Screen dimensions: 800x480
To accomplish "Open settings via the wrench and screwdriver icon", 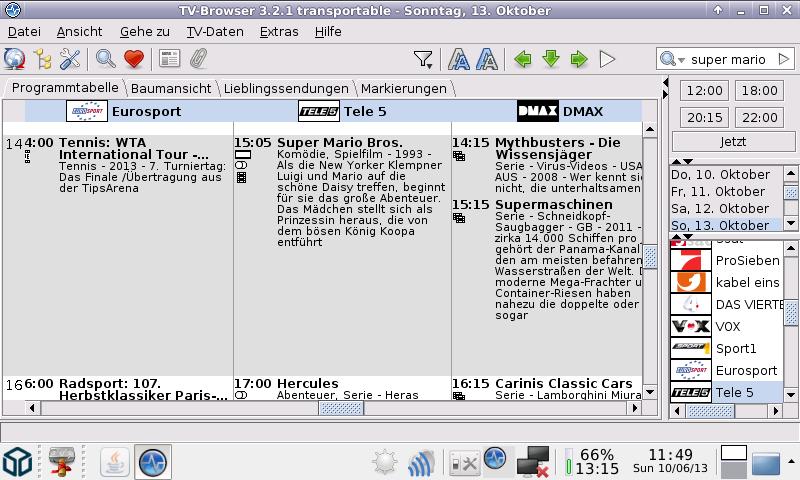I will pos(70,59).
